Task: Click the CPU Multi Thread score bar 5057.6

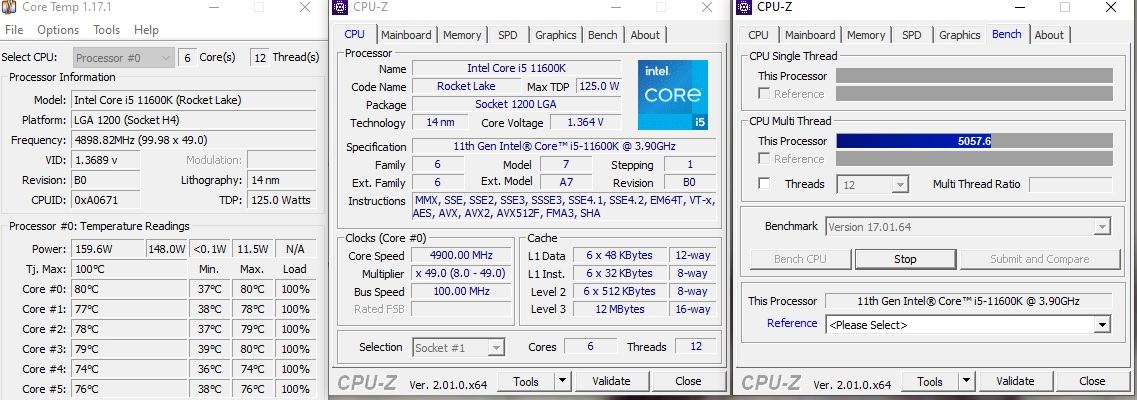Action: point(974,141)
